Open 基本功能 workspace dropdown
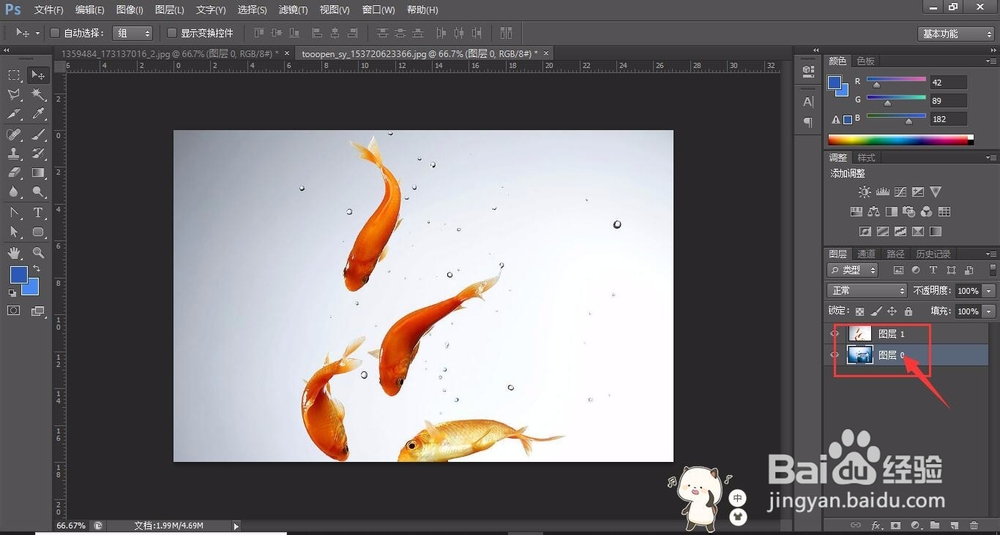 955,34
